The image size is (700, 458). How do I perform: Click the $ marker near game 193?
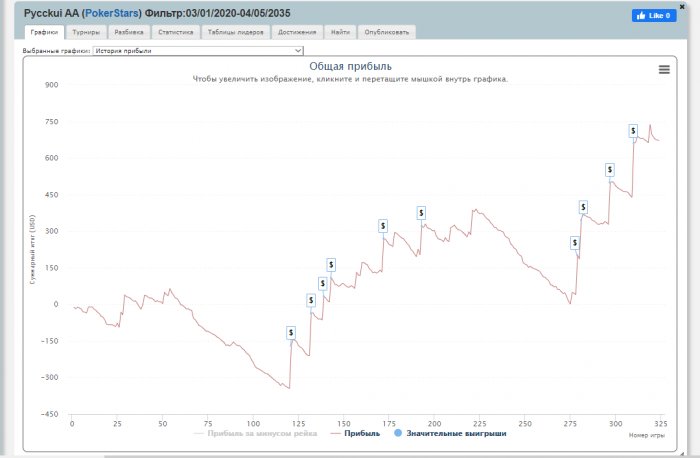point(421,213)
